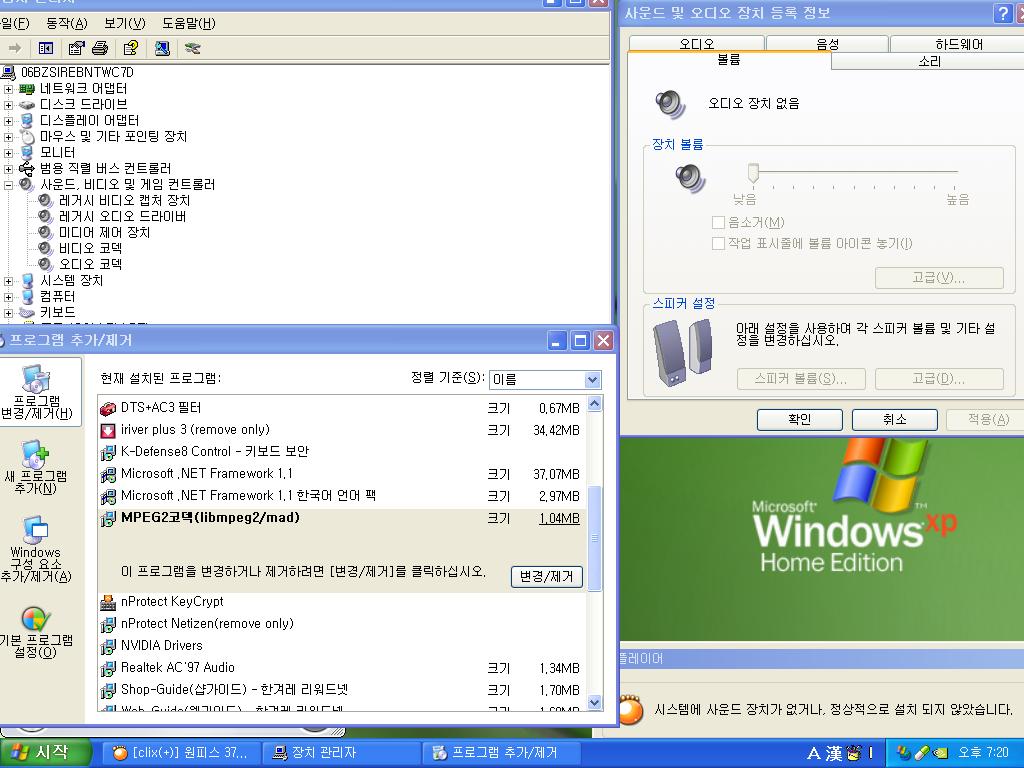This screenshot has height=768, width=1024.
Task: Expand 마우스 및 기타 포인팅 장치 node
Action: [8, 136]
